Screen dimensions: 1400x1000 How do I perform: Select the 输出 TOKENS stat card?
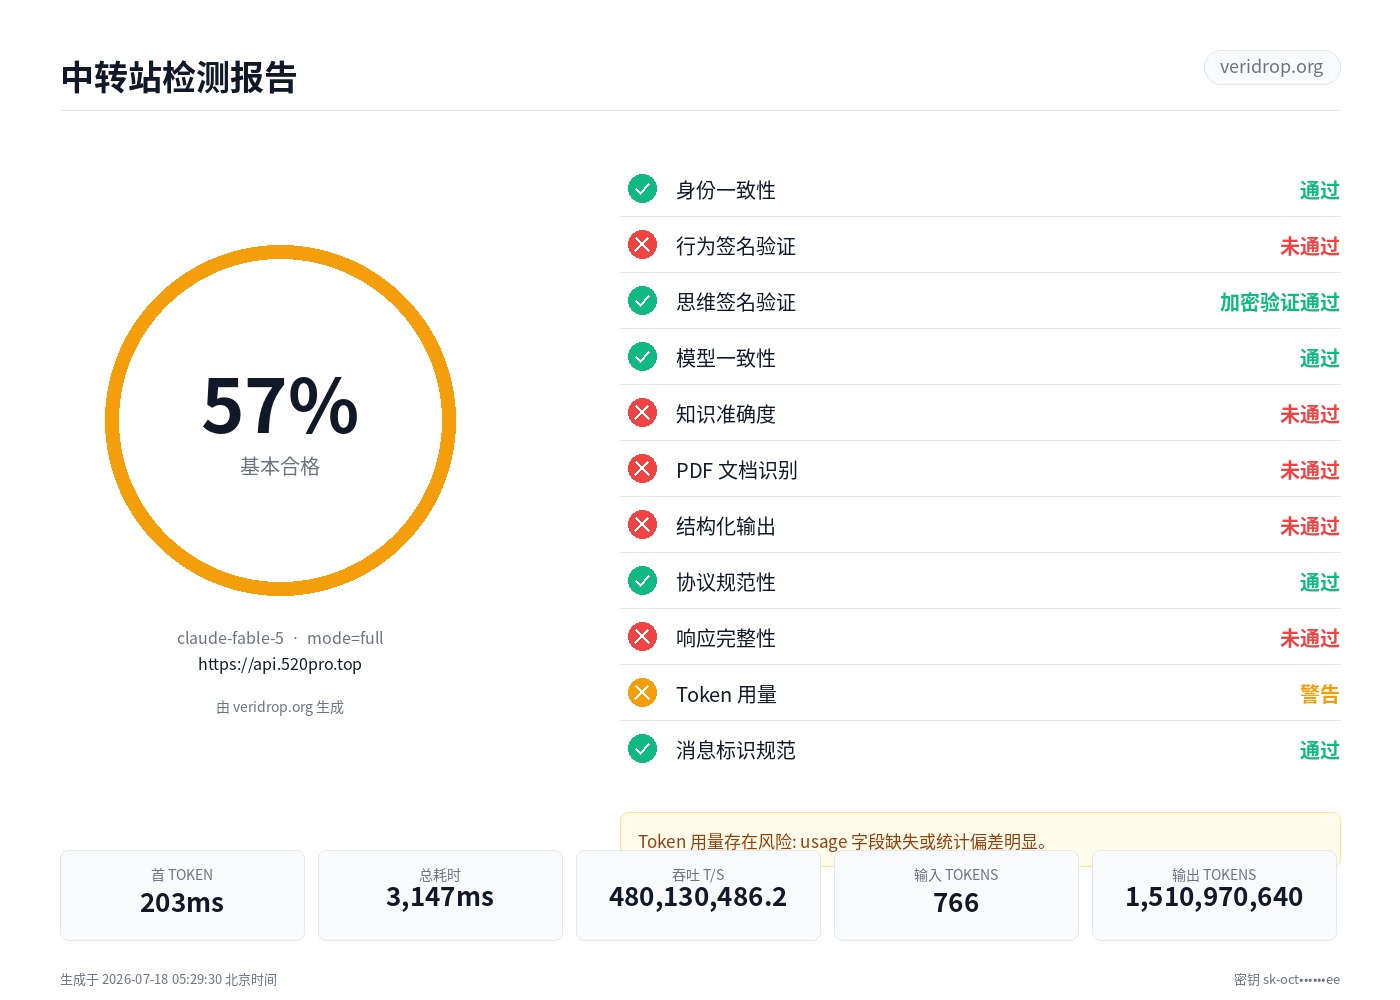pos(1214,895)
